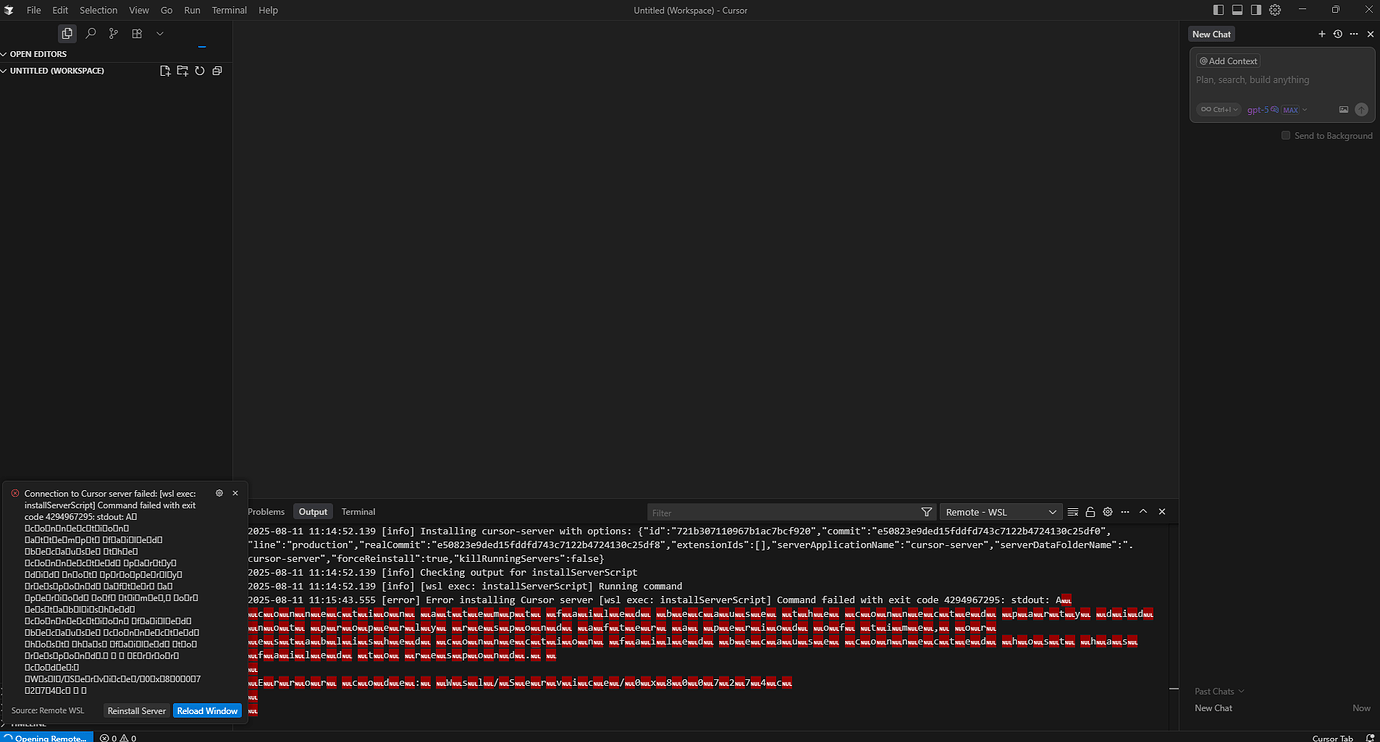The height and width of the screenshot is (742, 1380).
Task: Enable the Send to Background checkbox
Action: click(1286, 135)
